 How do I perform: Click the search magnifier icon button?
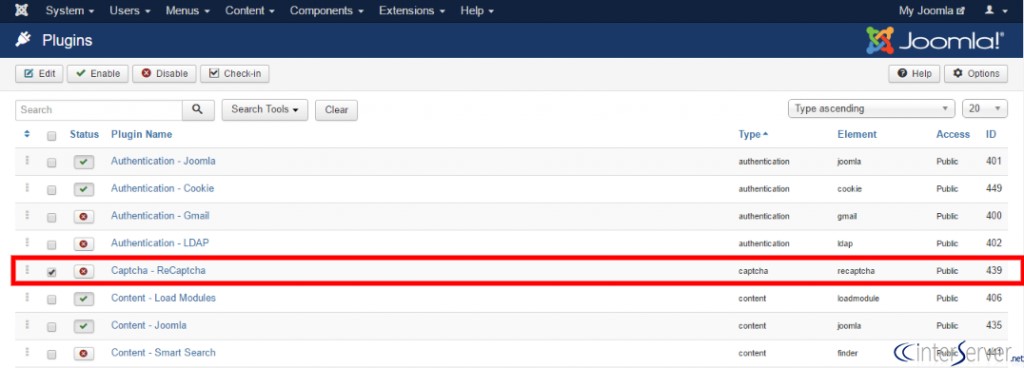pos(198,110)
